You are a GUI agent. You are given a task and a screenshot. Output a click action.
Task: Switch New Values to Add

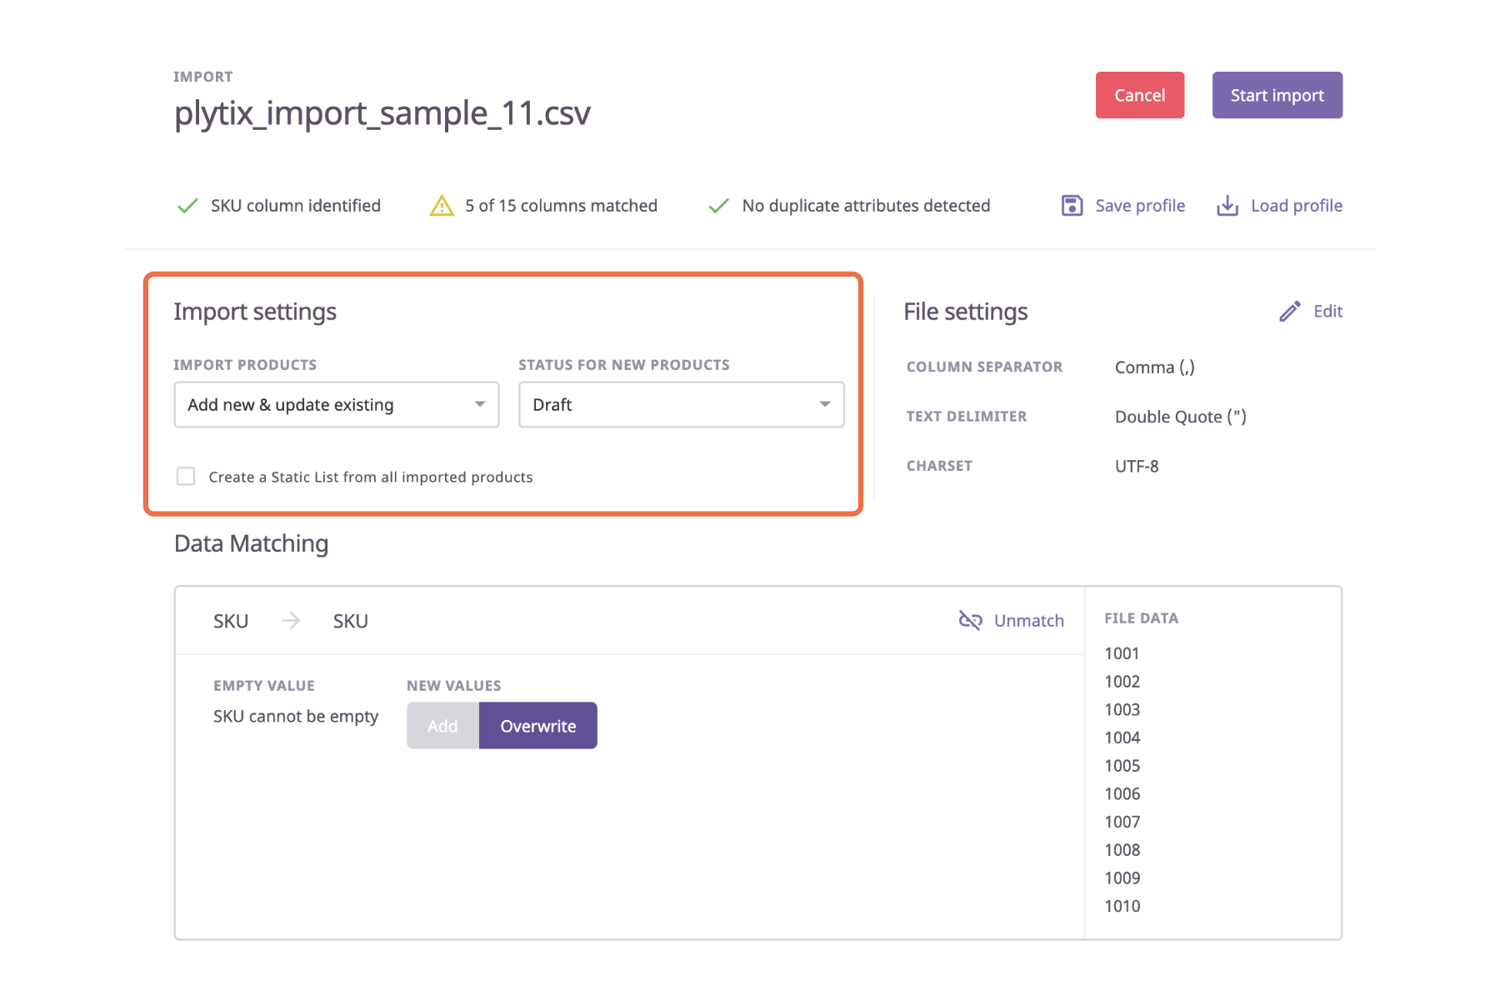coord(442,725)
